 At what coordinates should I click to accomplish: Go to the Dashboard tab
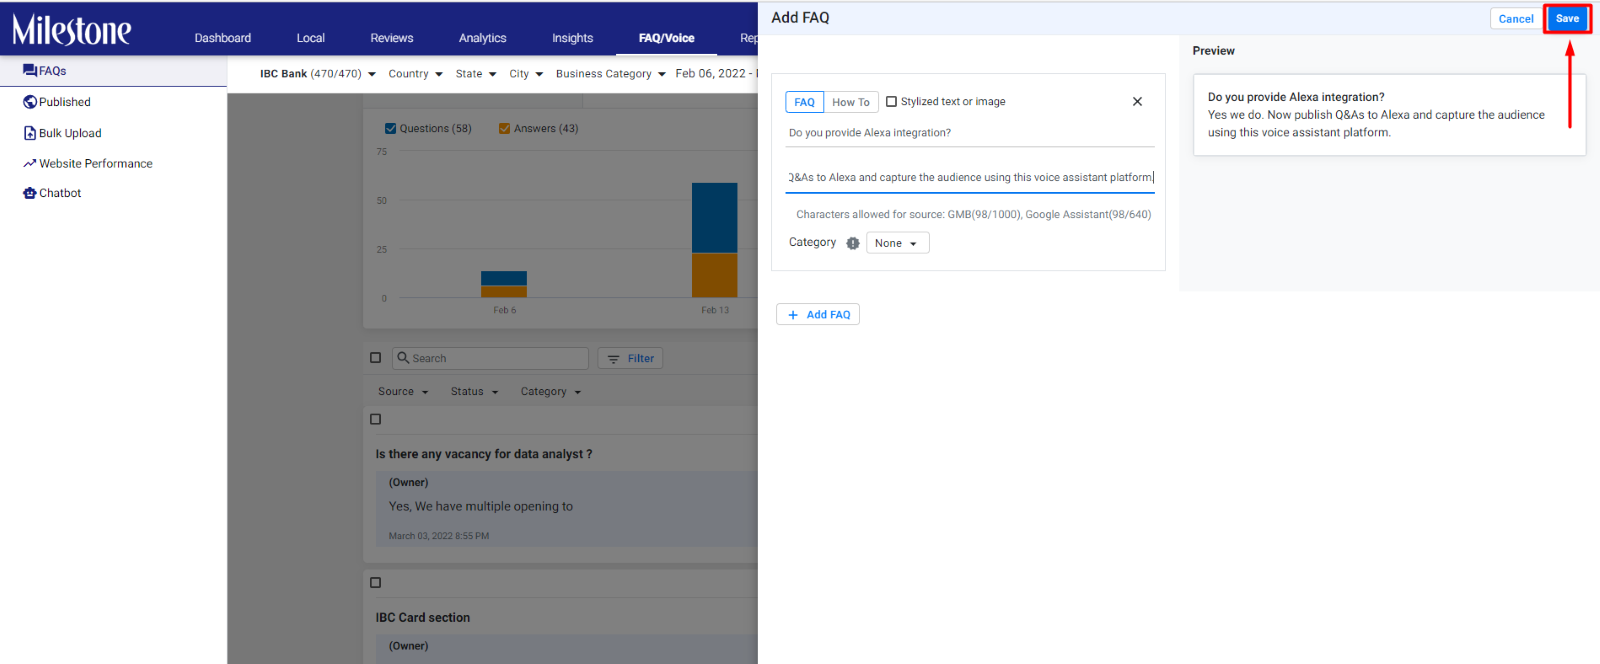[x=223, y=38]
